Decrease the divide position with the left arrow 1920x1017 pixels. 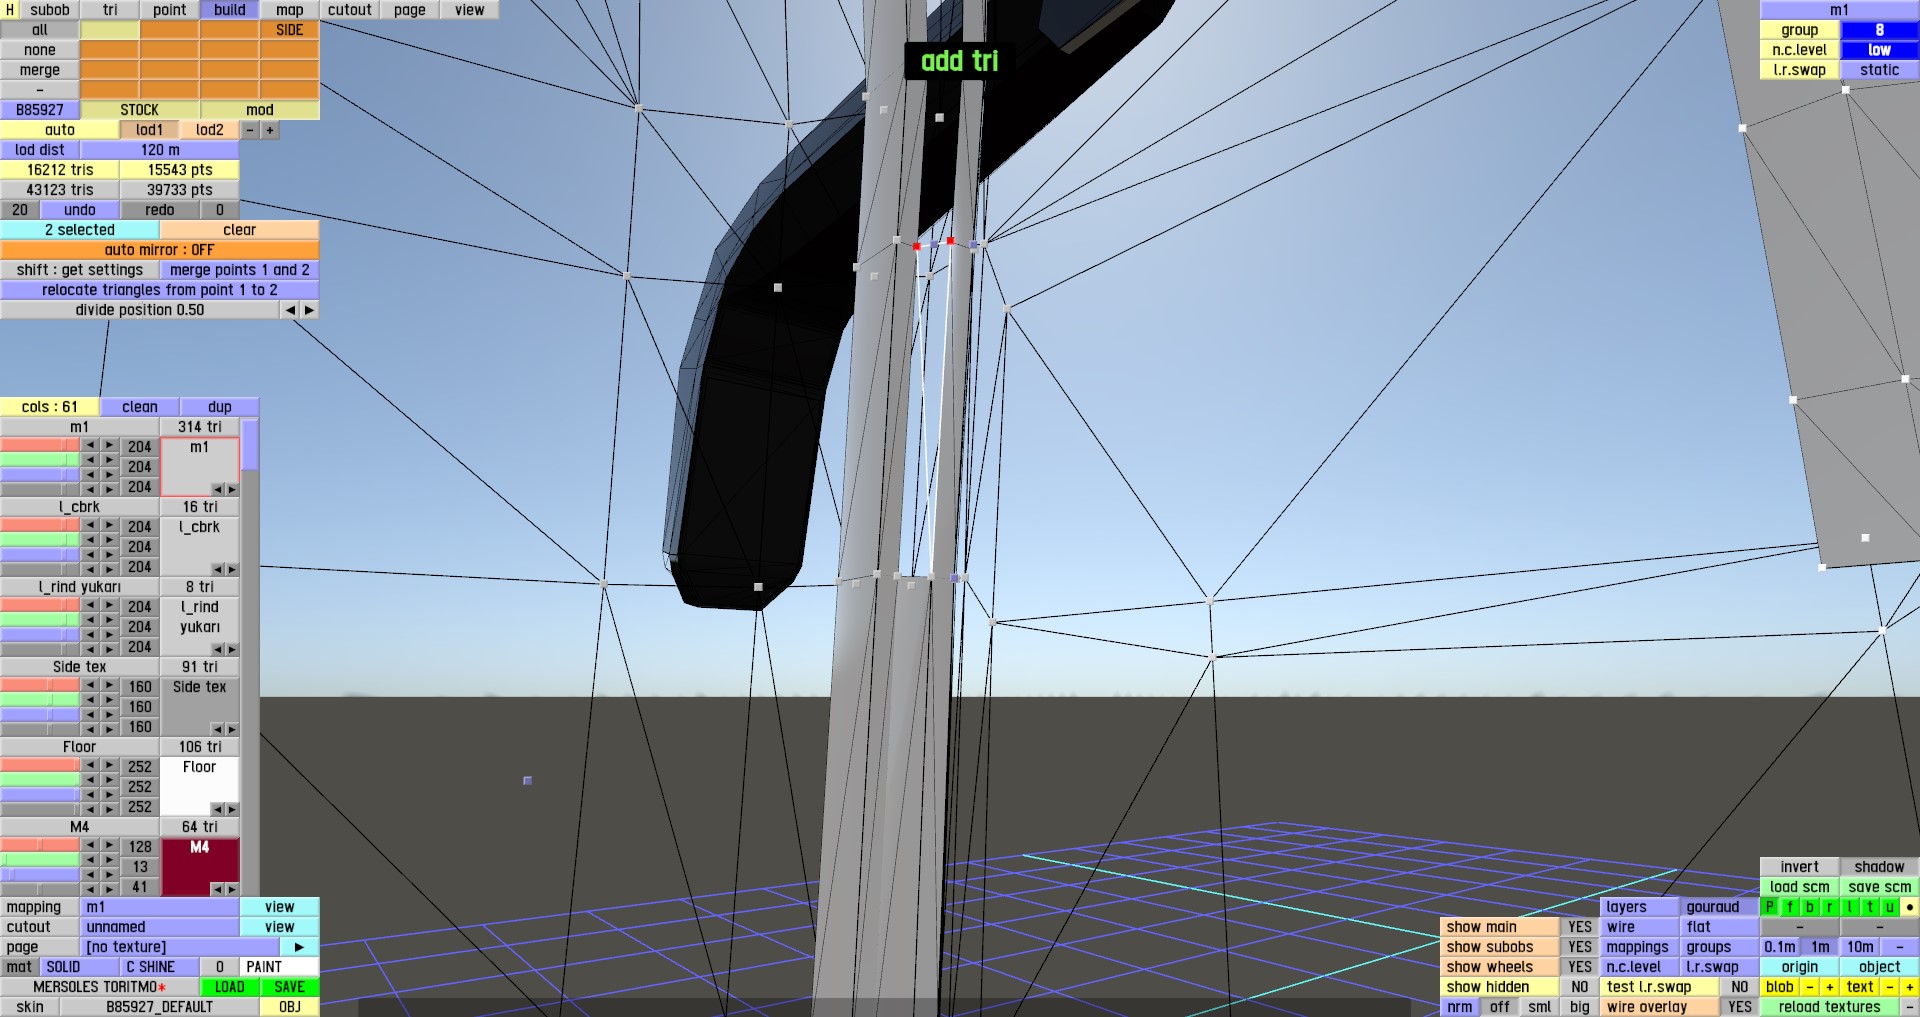(x=290, y=310)
